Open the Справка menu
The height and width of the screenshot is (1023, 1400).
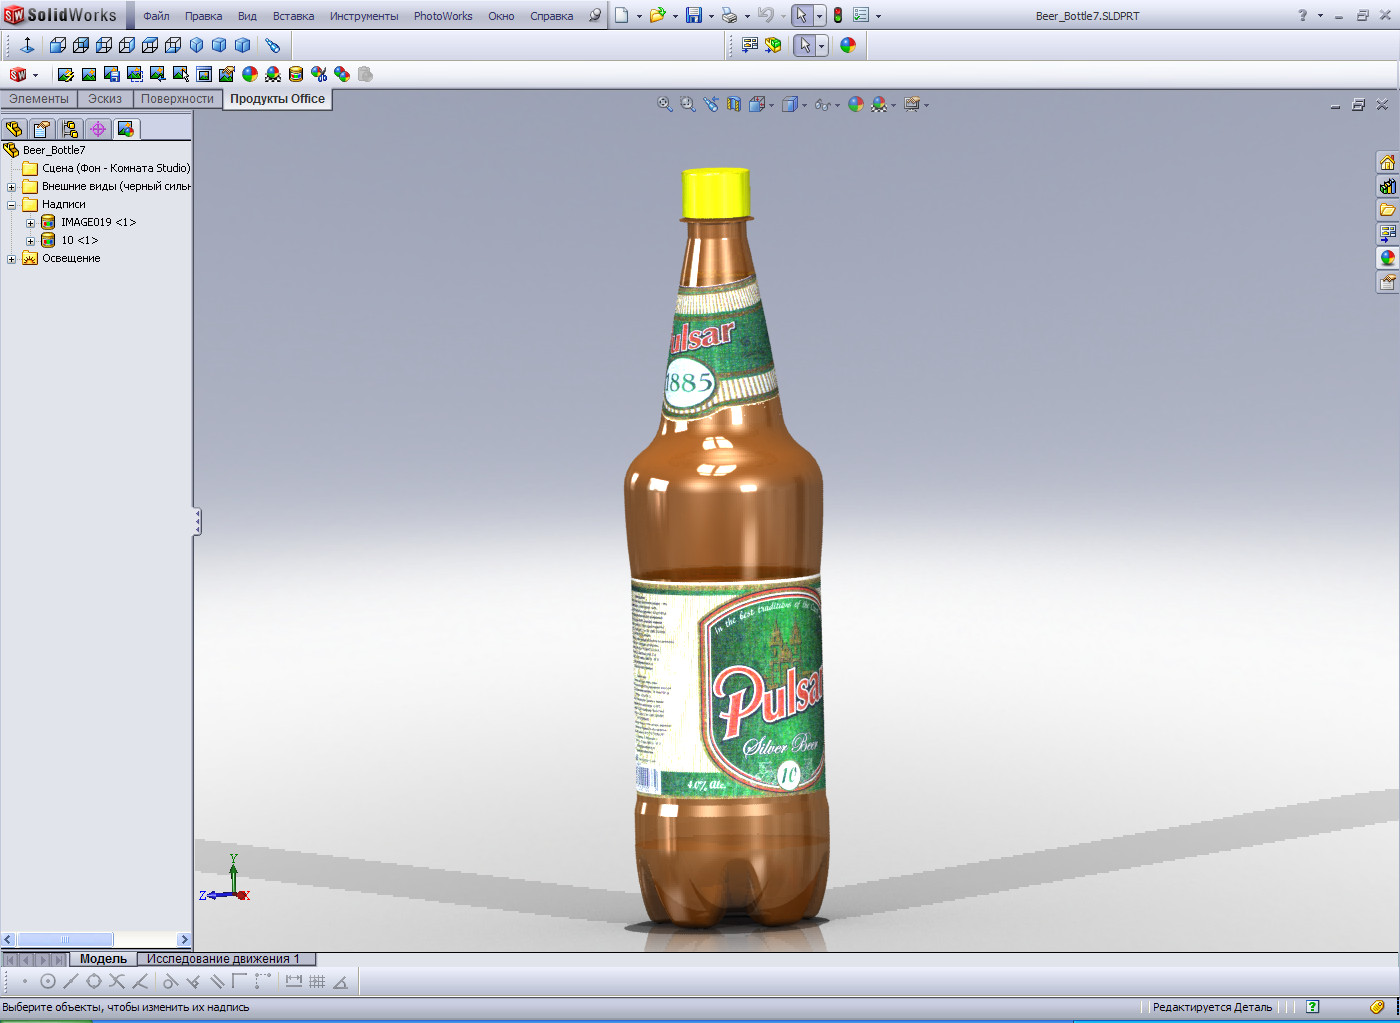[x=551, y=16]
